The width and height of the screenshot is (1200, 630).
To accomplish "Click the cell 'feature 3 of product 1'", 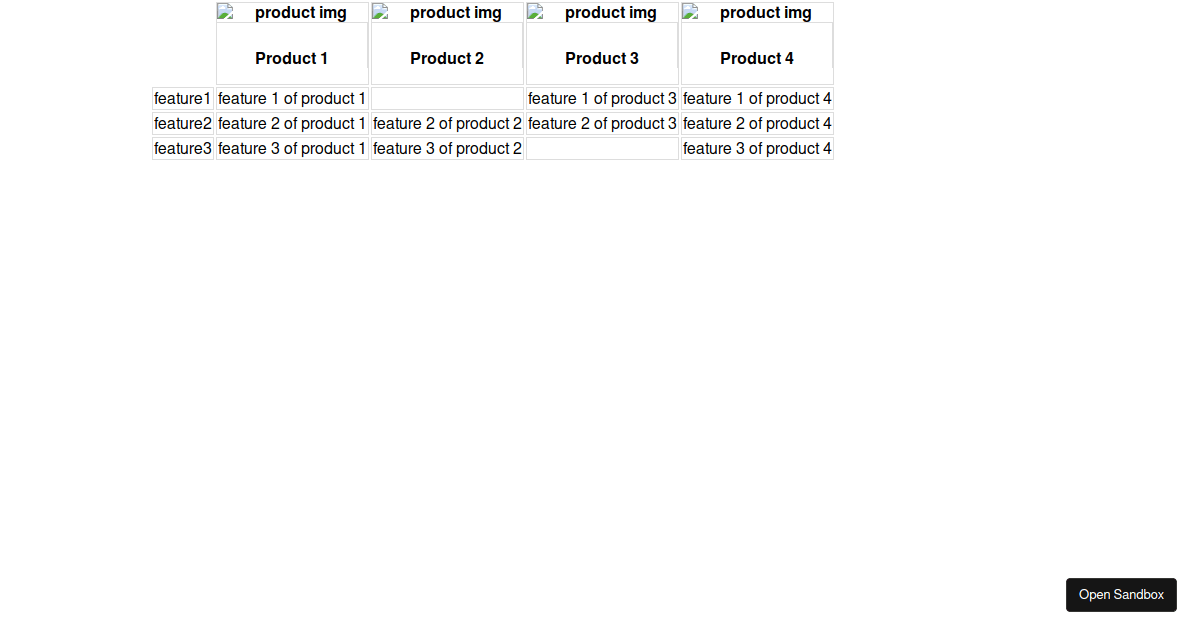I will [x=291, y=148].
